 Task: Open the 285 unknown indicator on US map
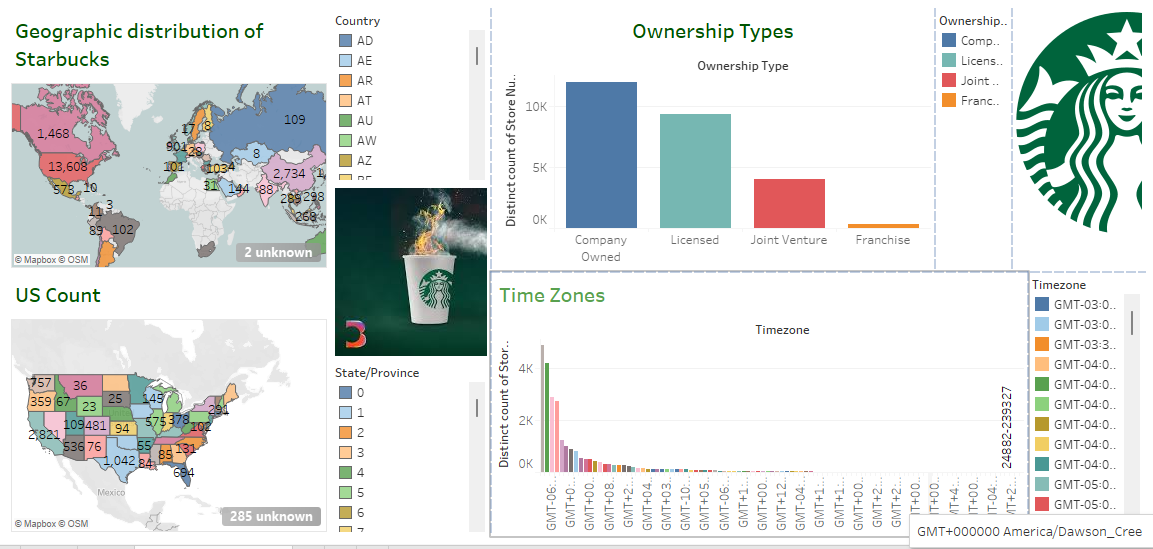(271, 516)
